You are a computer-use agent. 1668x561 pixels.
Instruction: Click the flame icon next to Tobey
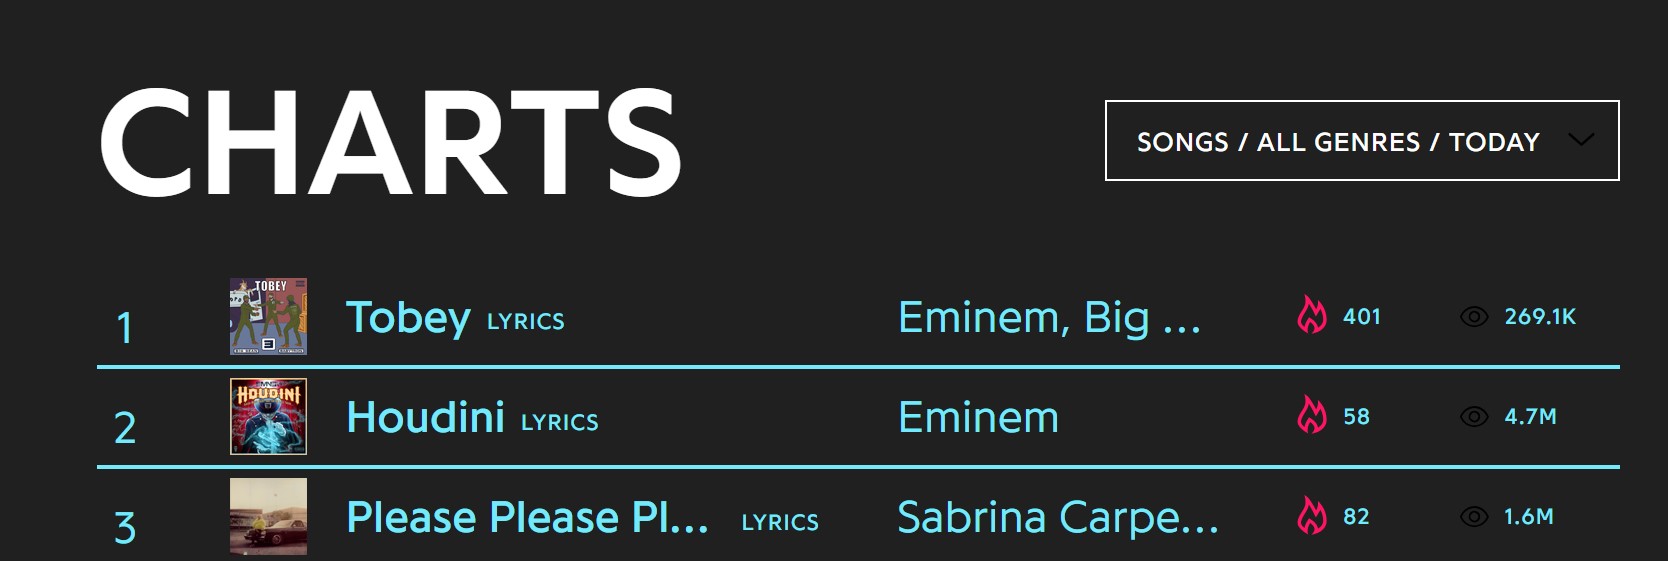click(1311, 316)
